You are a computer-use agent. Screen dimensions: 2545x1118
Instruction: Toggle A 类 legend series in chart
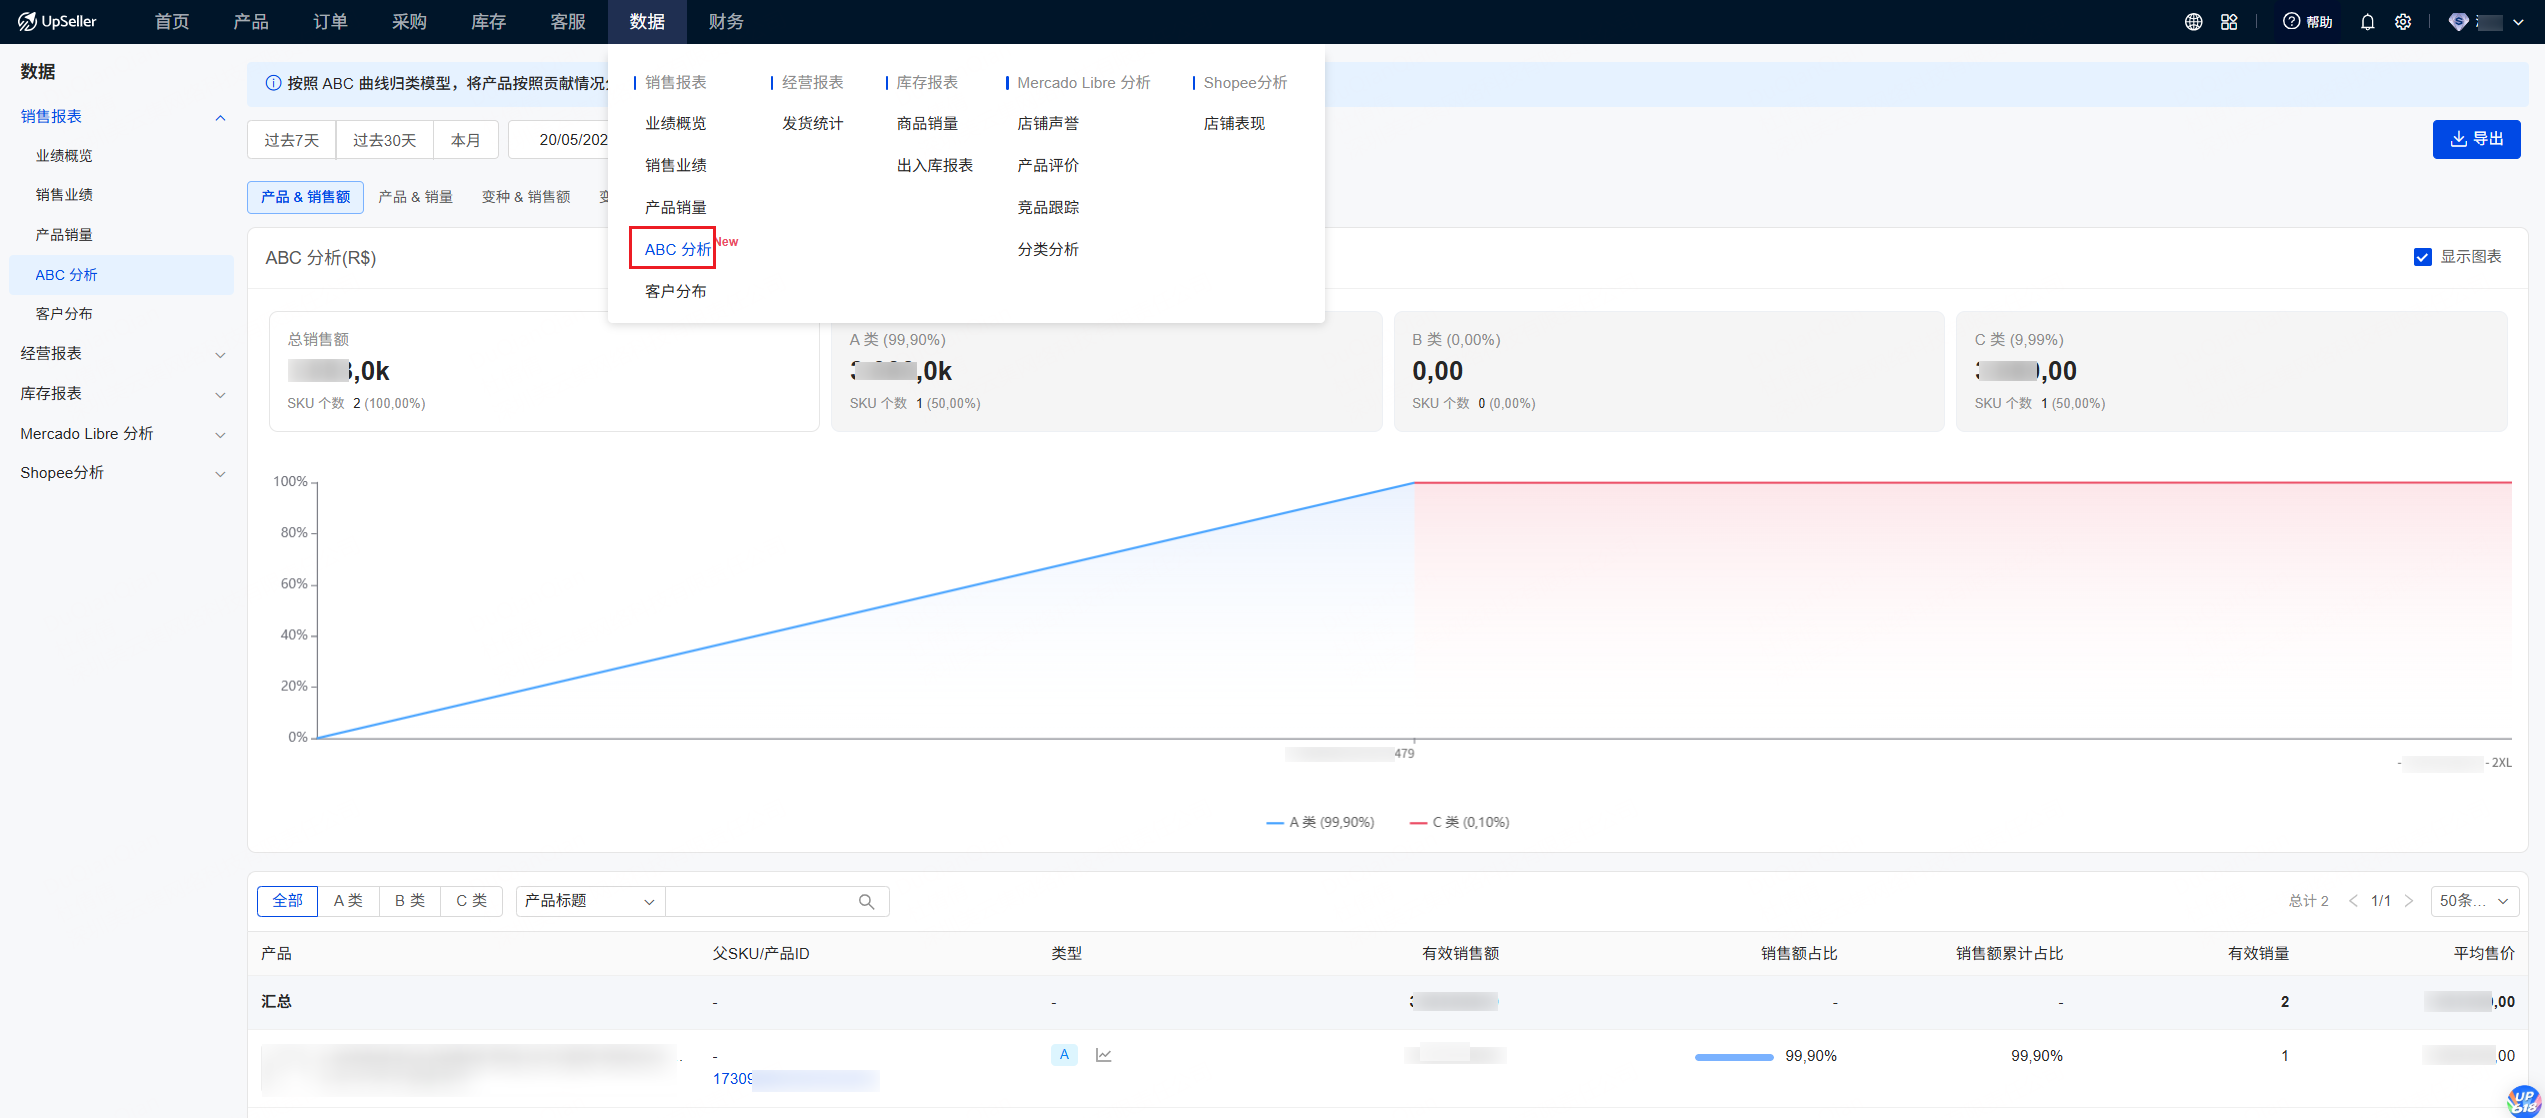pos(1320,822)
